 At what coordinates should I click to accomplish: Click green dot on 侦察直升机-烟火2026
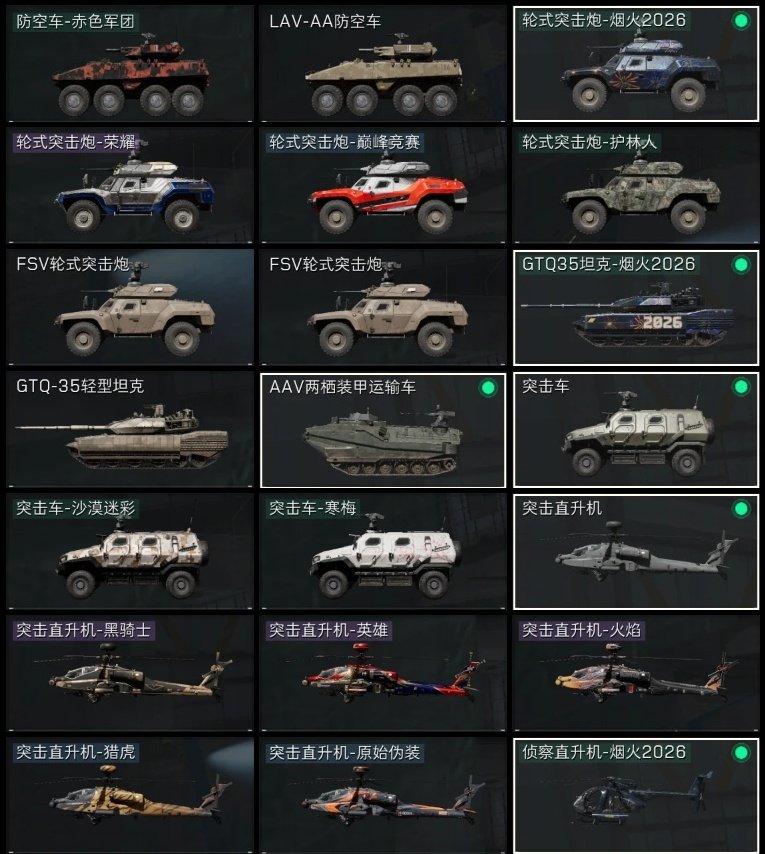pos(740,753)
